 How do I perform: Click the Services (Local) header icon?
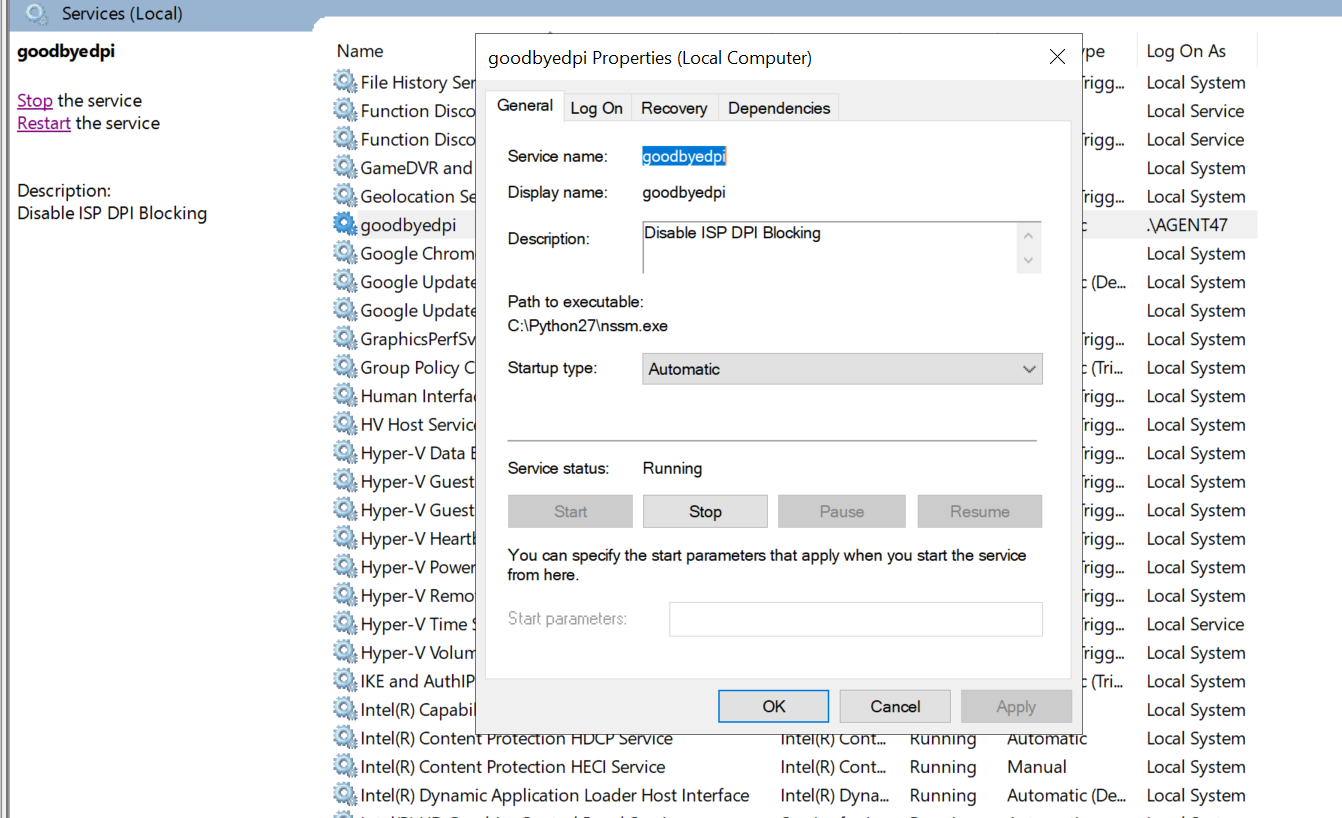pos(36,14)
